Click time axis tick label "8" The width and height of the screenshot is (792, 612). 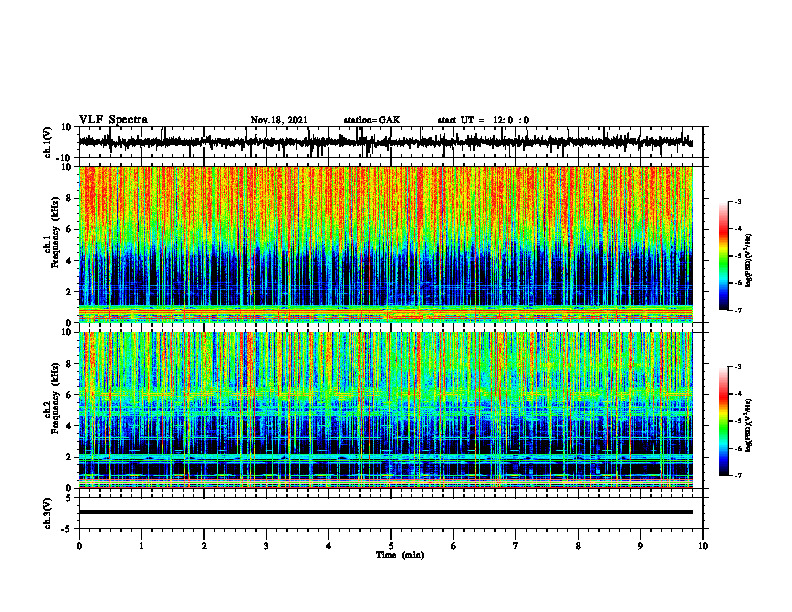pyautogui.click(x=578, y=546)
